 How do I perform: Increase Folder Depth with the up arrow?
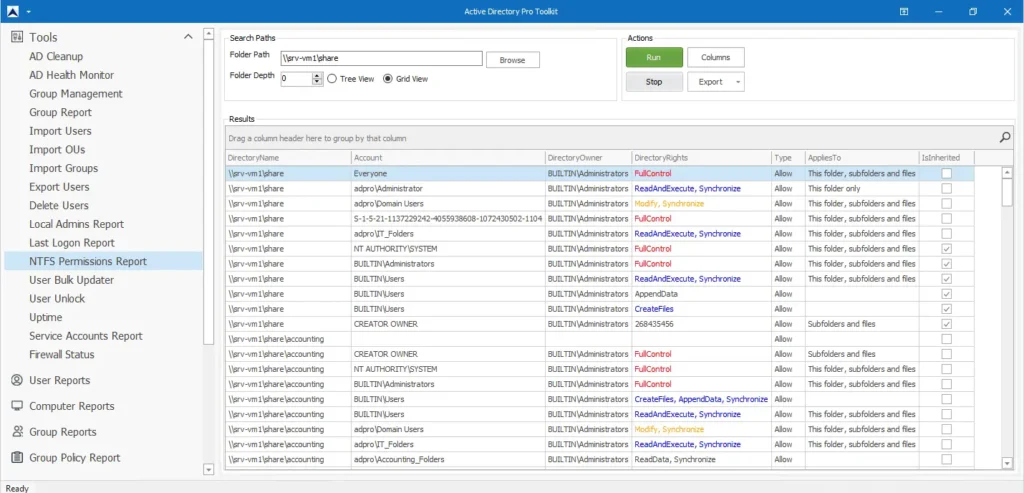pyautogui.click(x=317, y=76)
